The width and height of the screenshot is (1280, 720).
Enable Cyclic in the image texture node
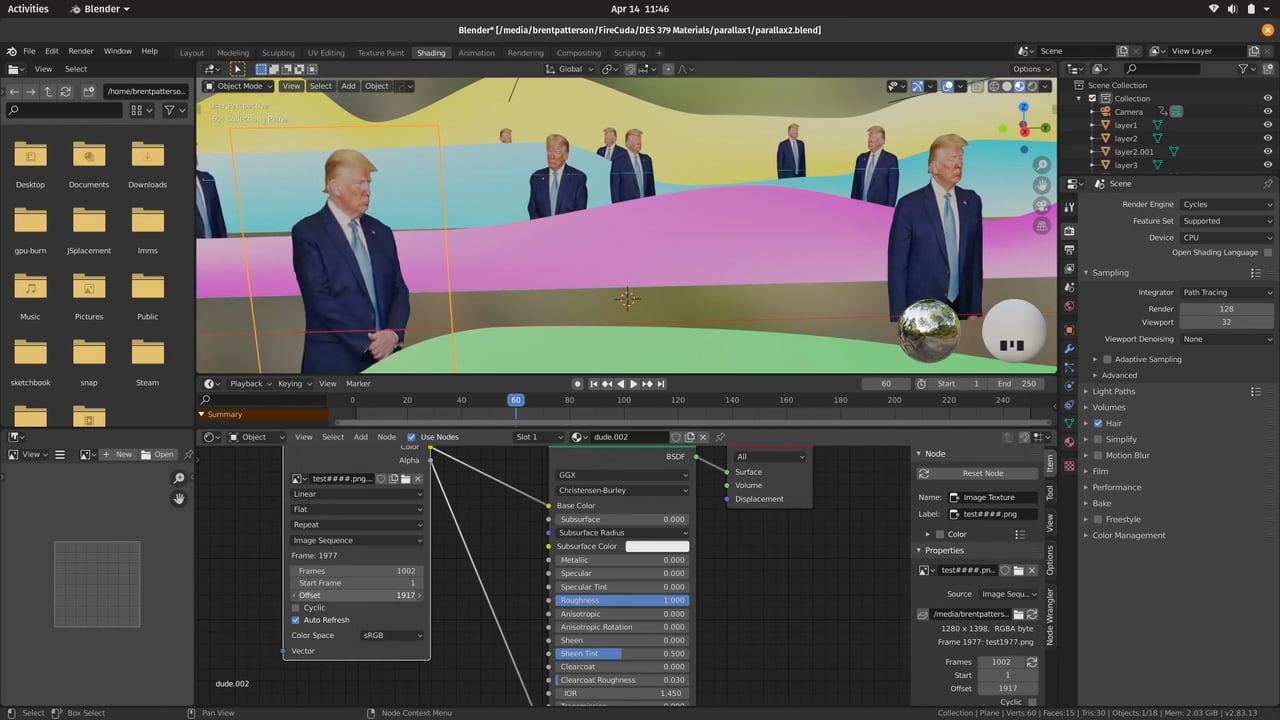295,607
